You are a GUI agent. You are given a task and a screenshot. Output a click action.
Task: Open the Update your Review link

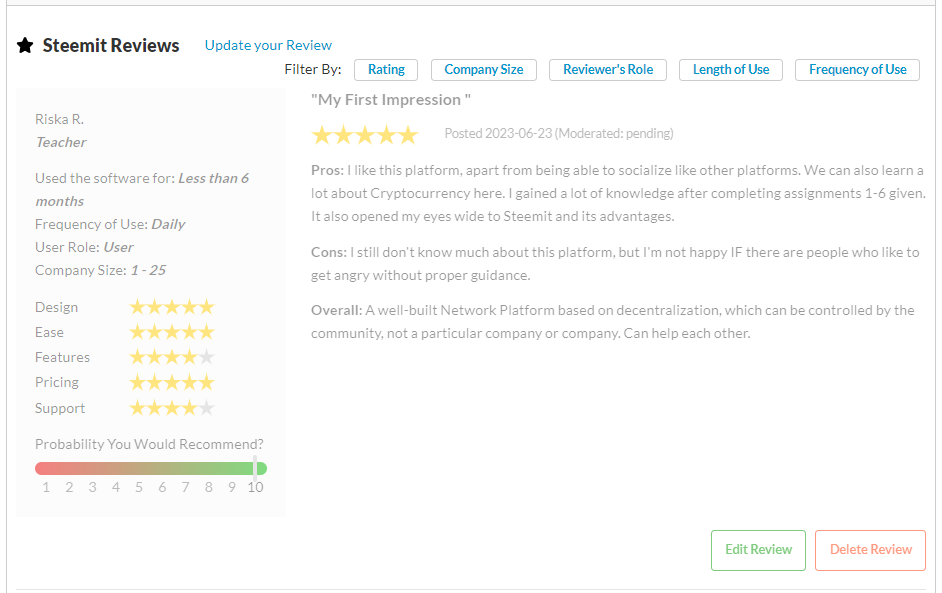click(x=268, y=45)
